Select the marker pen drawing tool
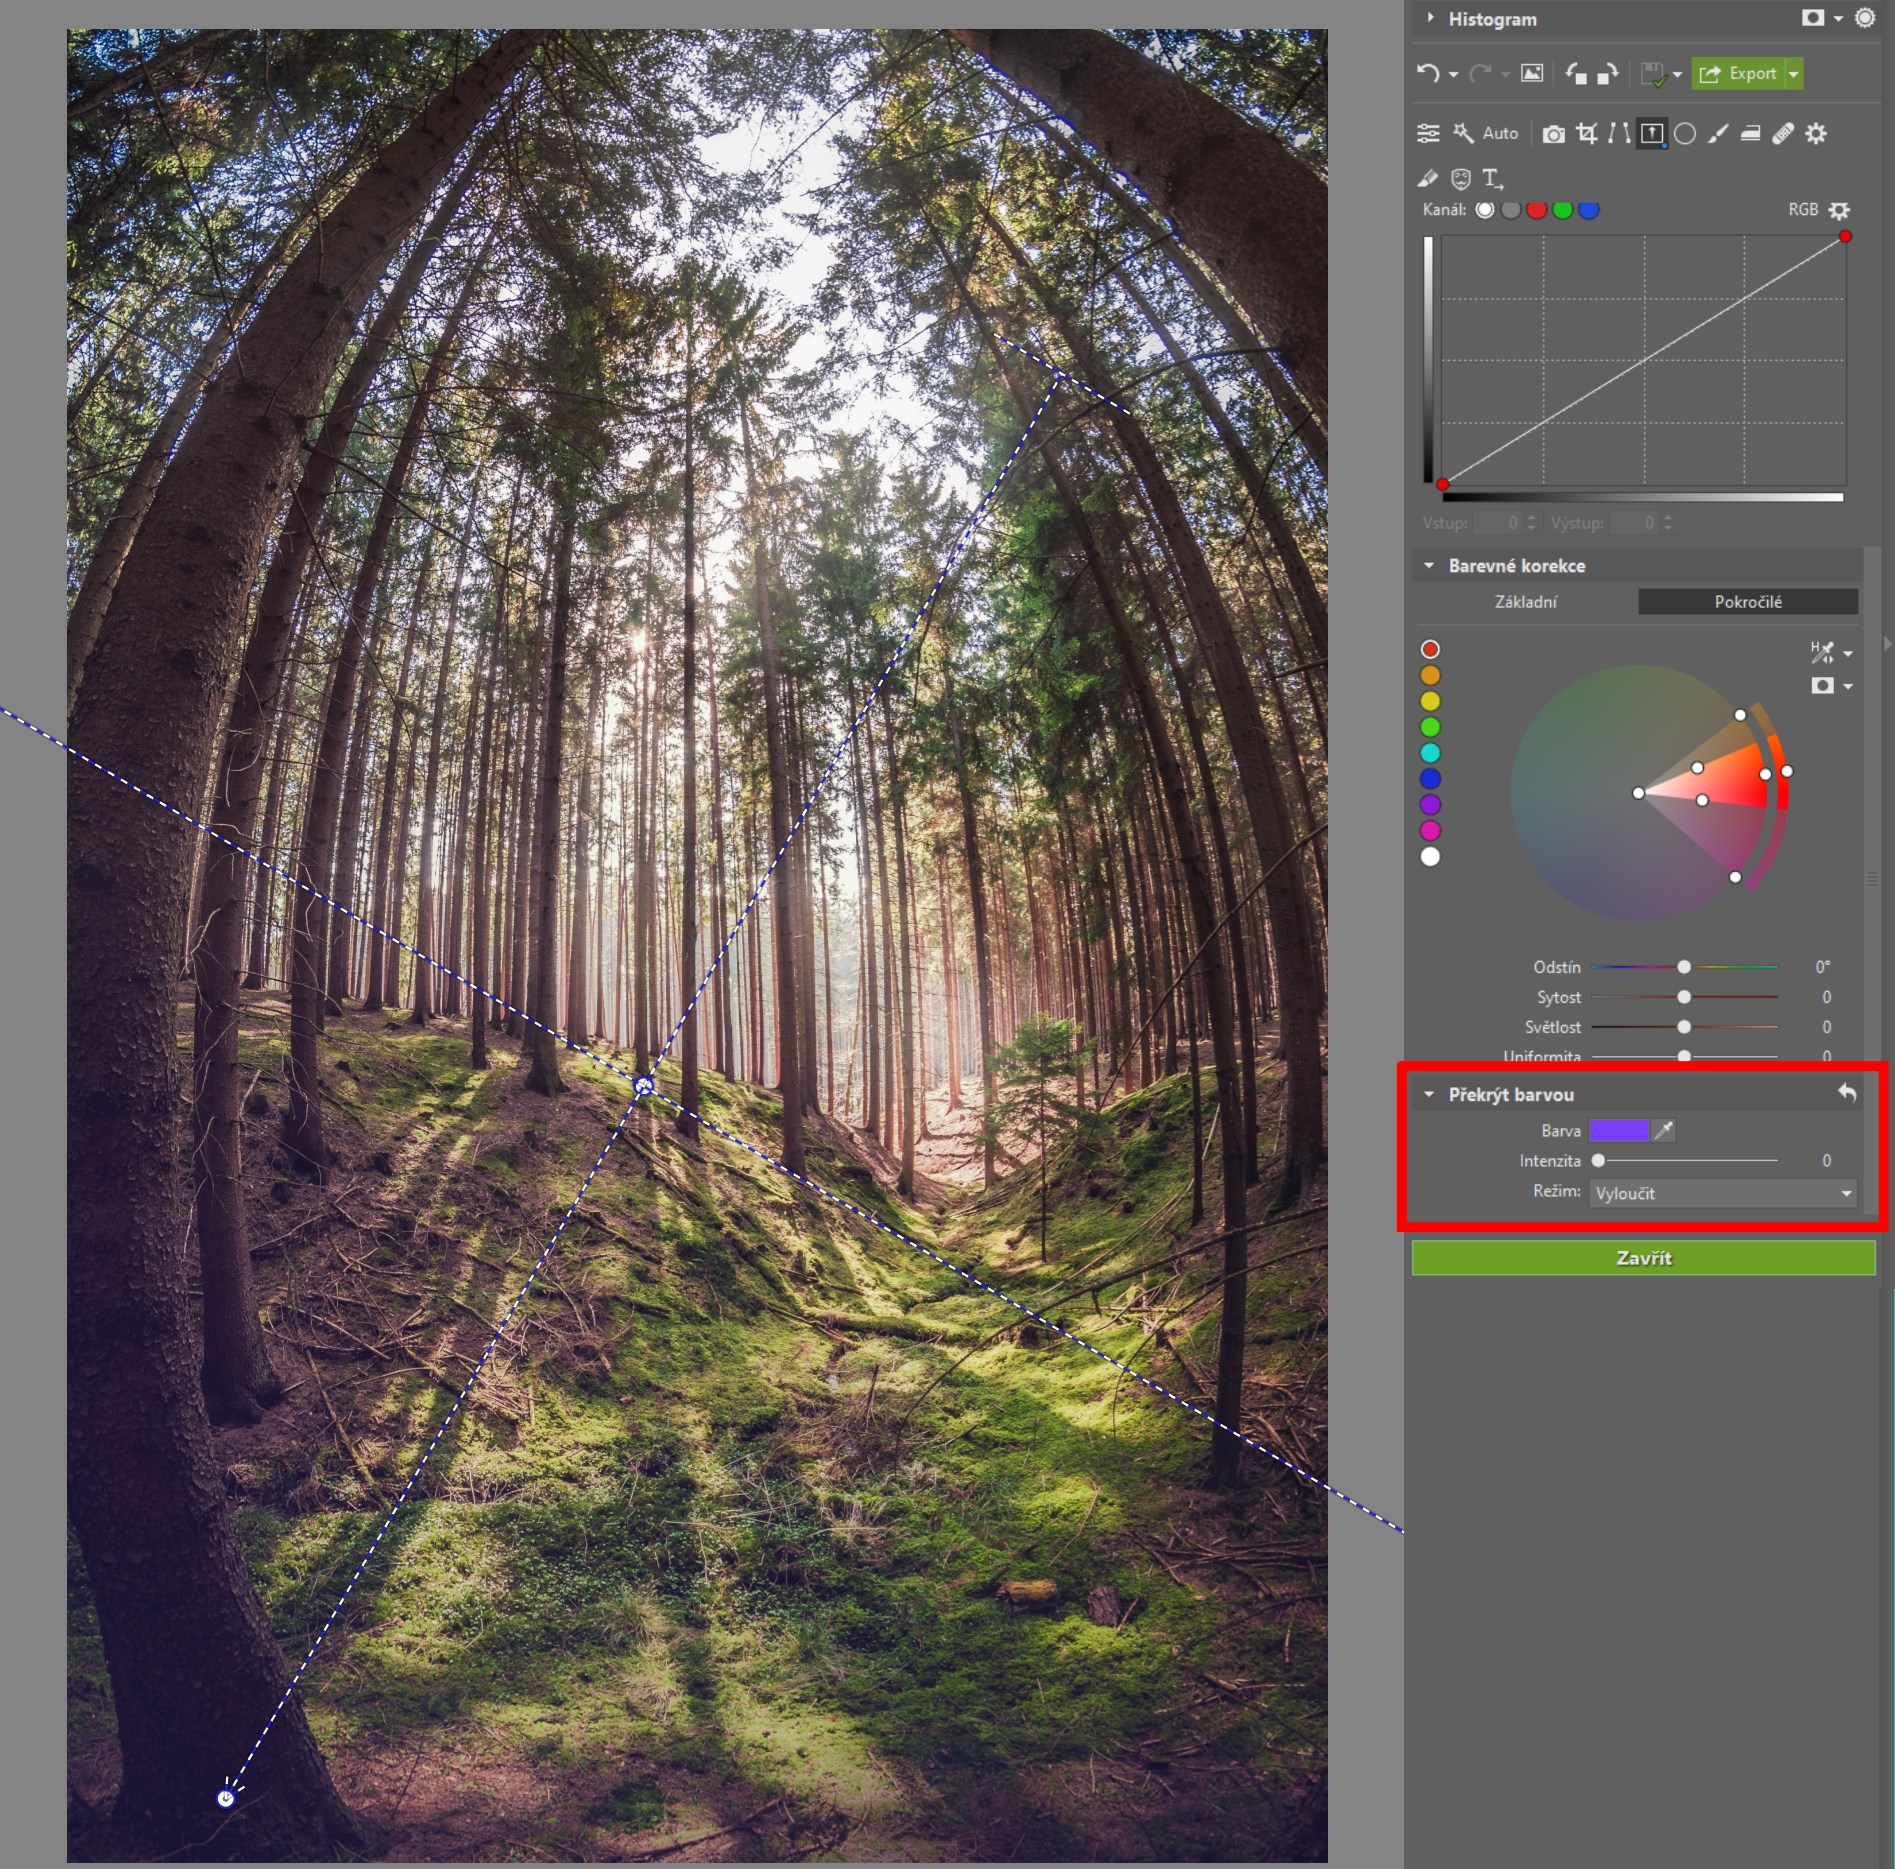The image size is (1895, 1869). point(1428,178)
